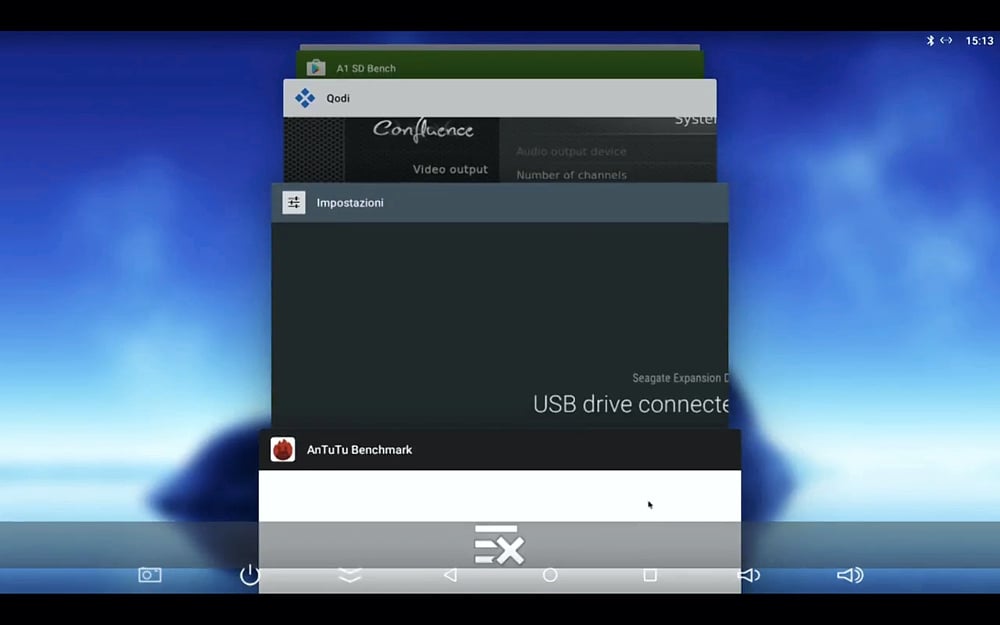Open USB drive connected notice in Impostazioni
The height and width of the screenshot is (625, 1000).
(631, 404)
